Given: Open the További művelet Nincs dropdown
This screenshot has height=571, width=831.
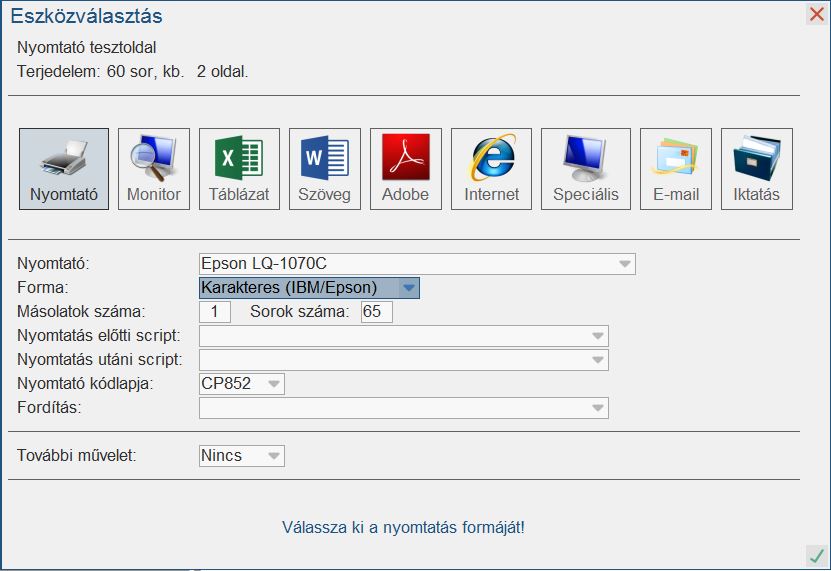Looking at the screenshot, I should [x=242, y=456].
